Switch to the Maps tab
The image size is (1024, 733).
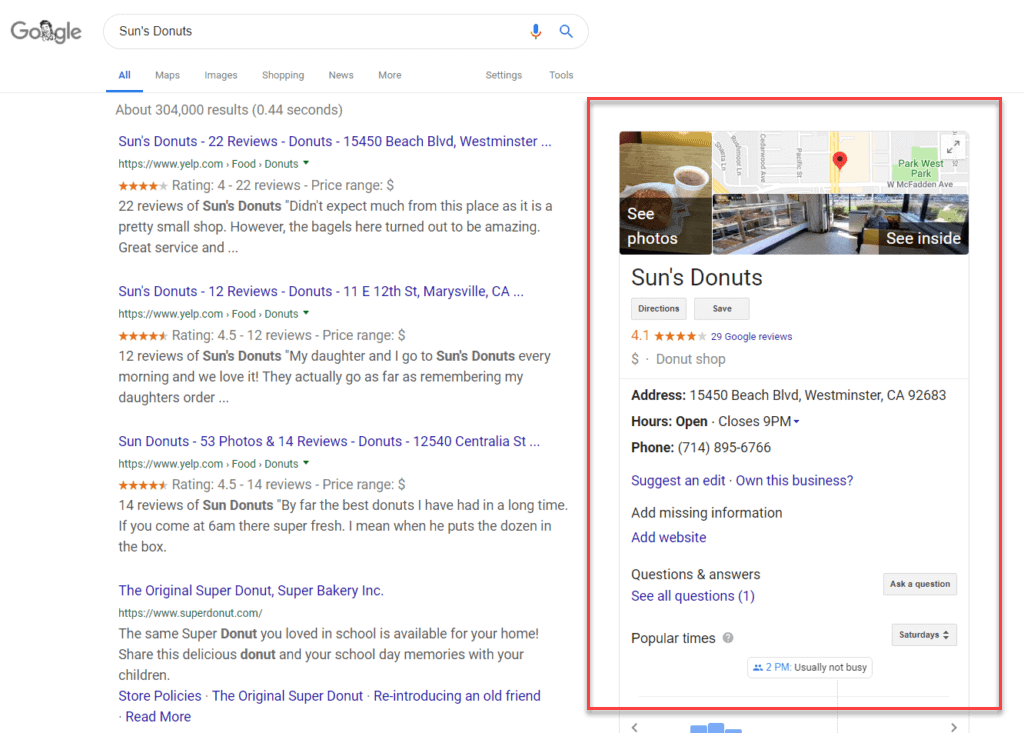tap(167, 75)
